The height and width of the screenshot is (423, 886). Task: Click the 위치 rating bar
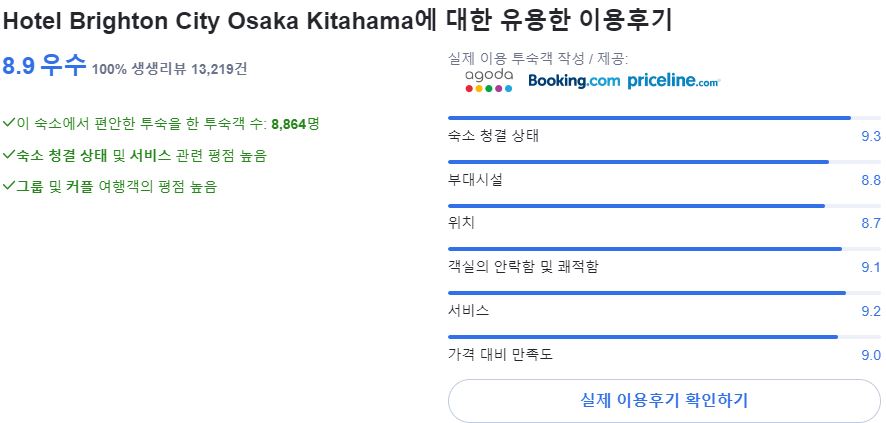664,206
